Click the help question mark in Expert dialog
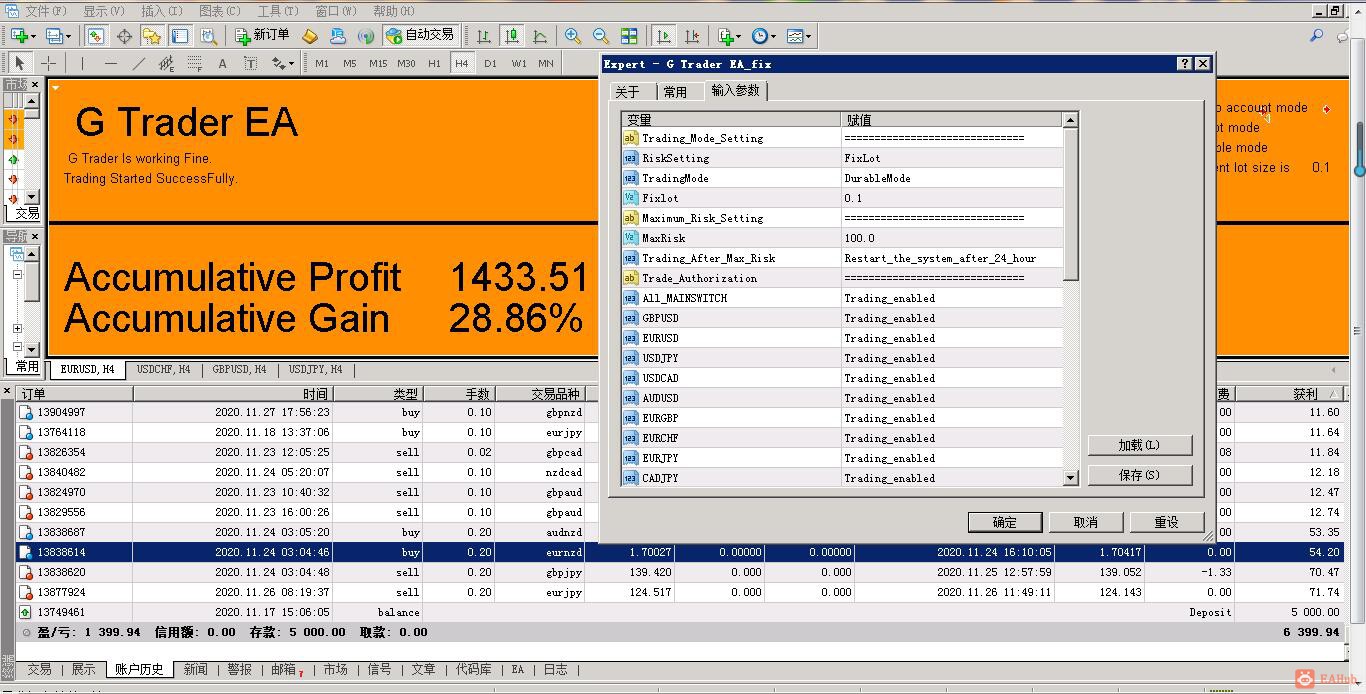Viewport: 1366px width, 694px height. click(x=1185, y=63)
